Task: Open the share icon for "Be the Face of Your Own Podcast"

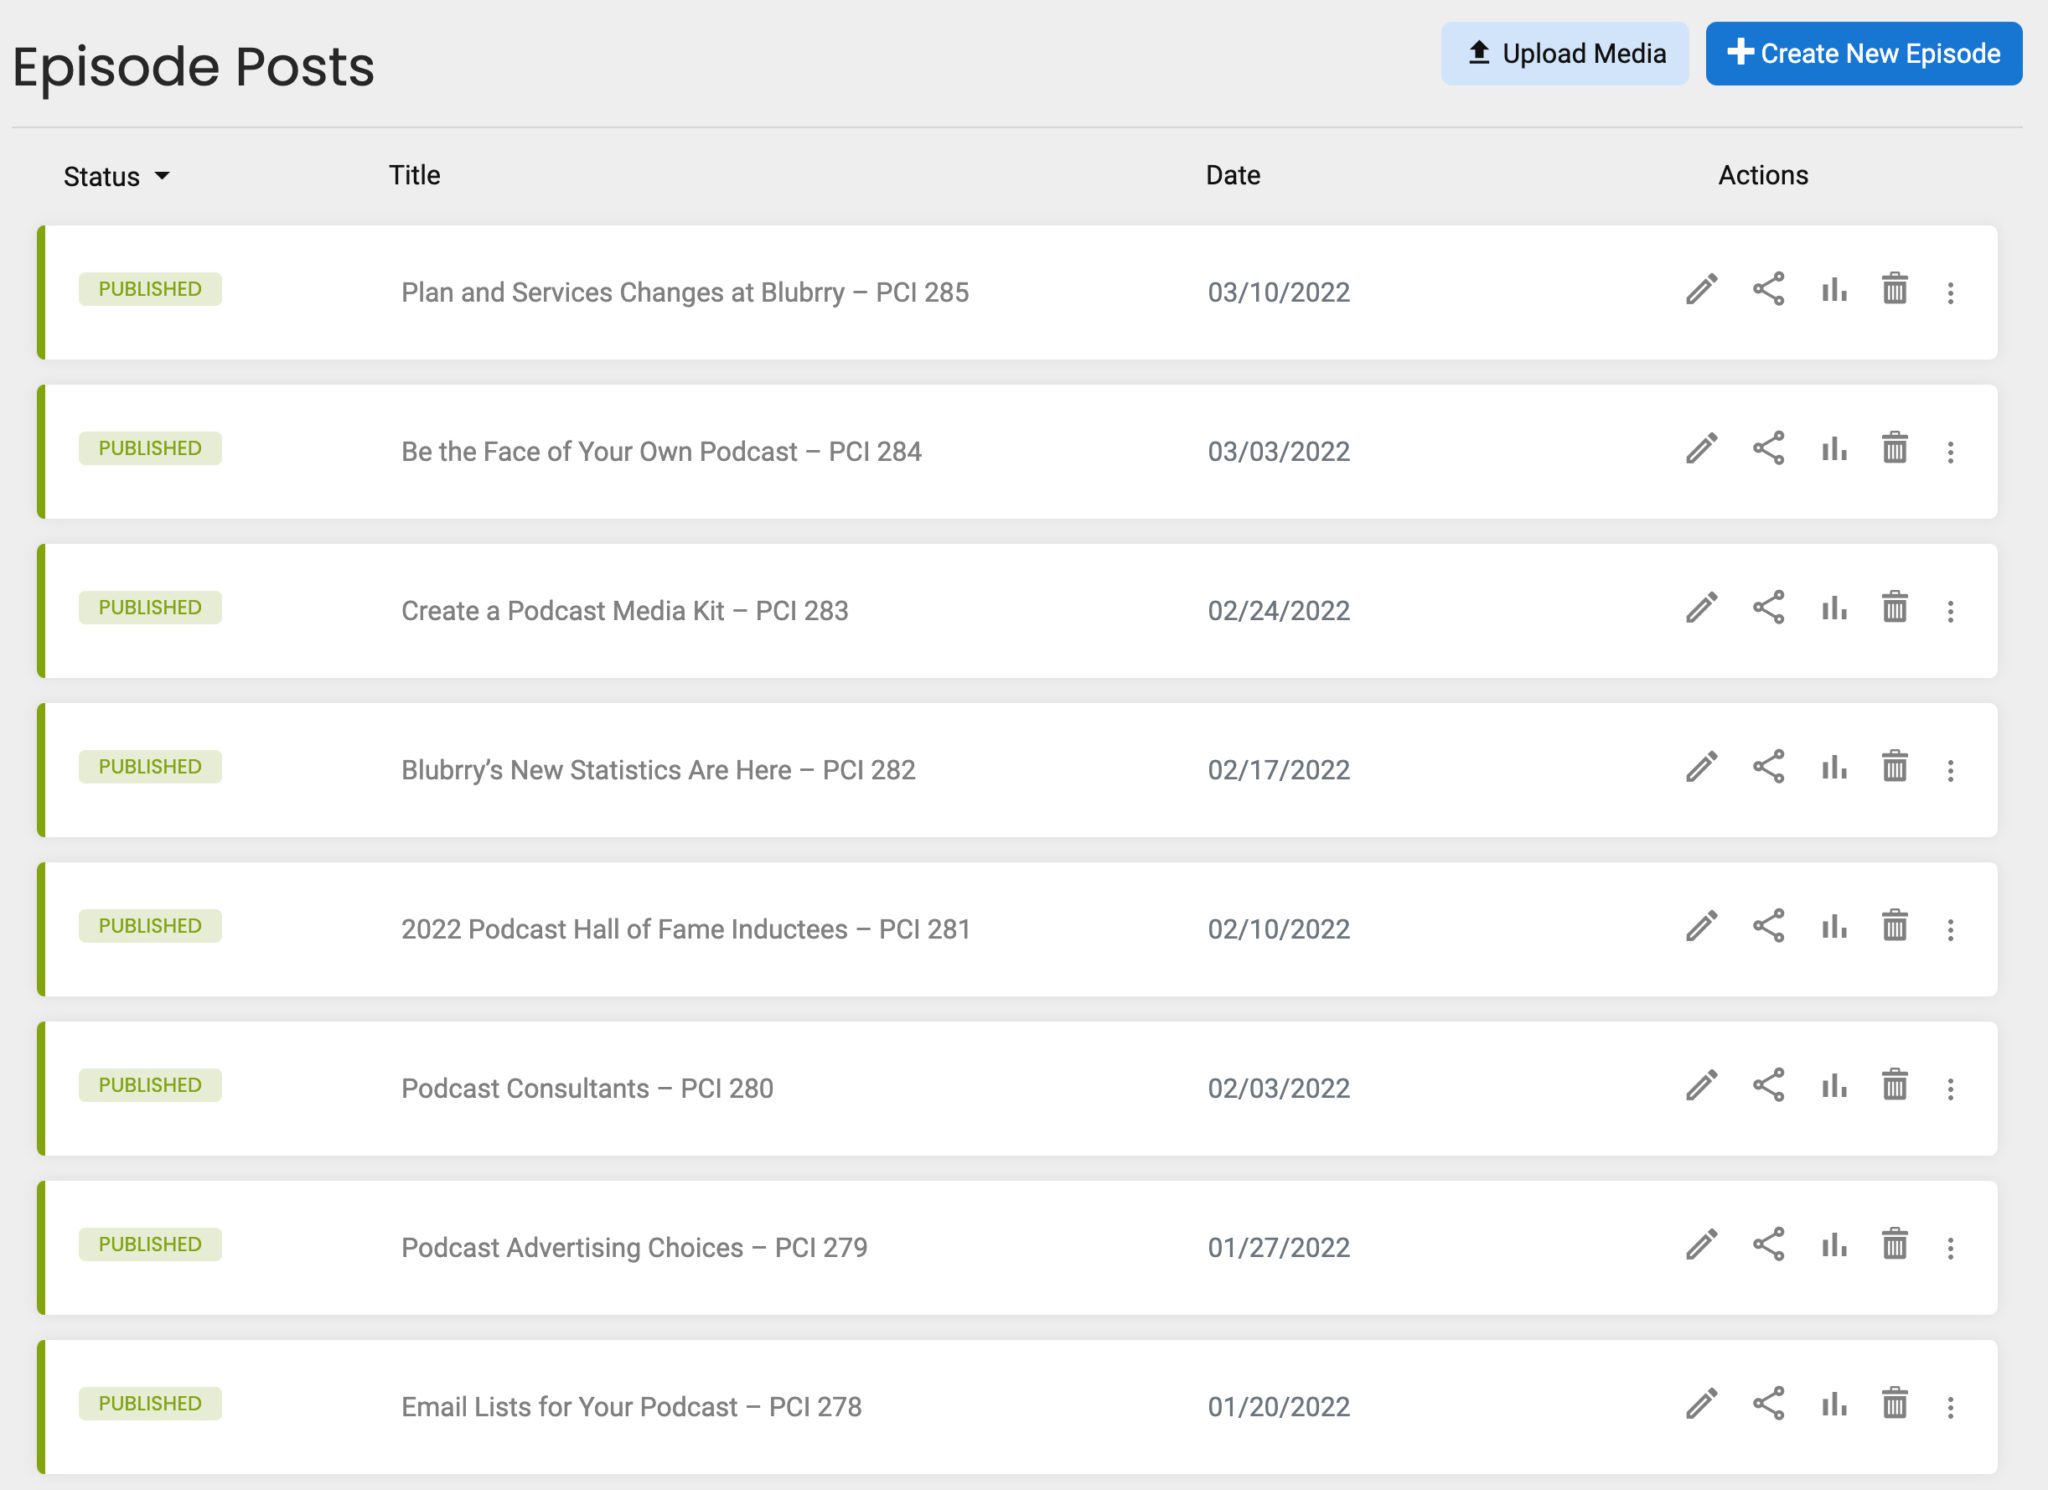Action: pos(1768,450)
